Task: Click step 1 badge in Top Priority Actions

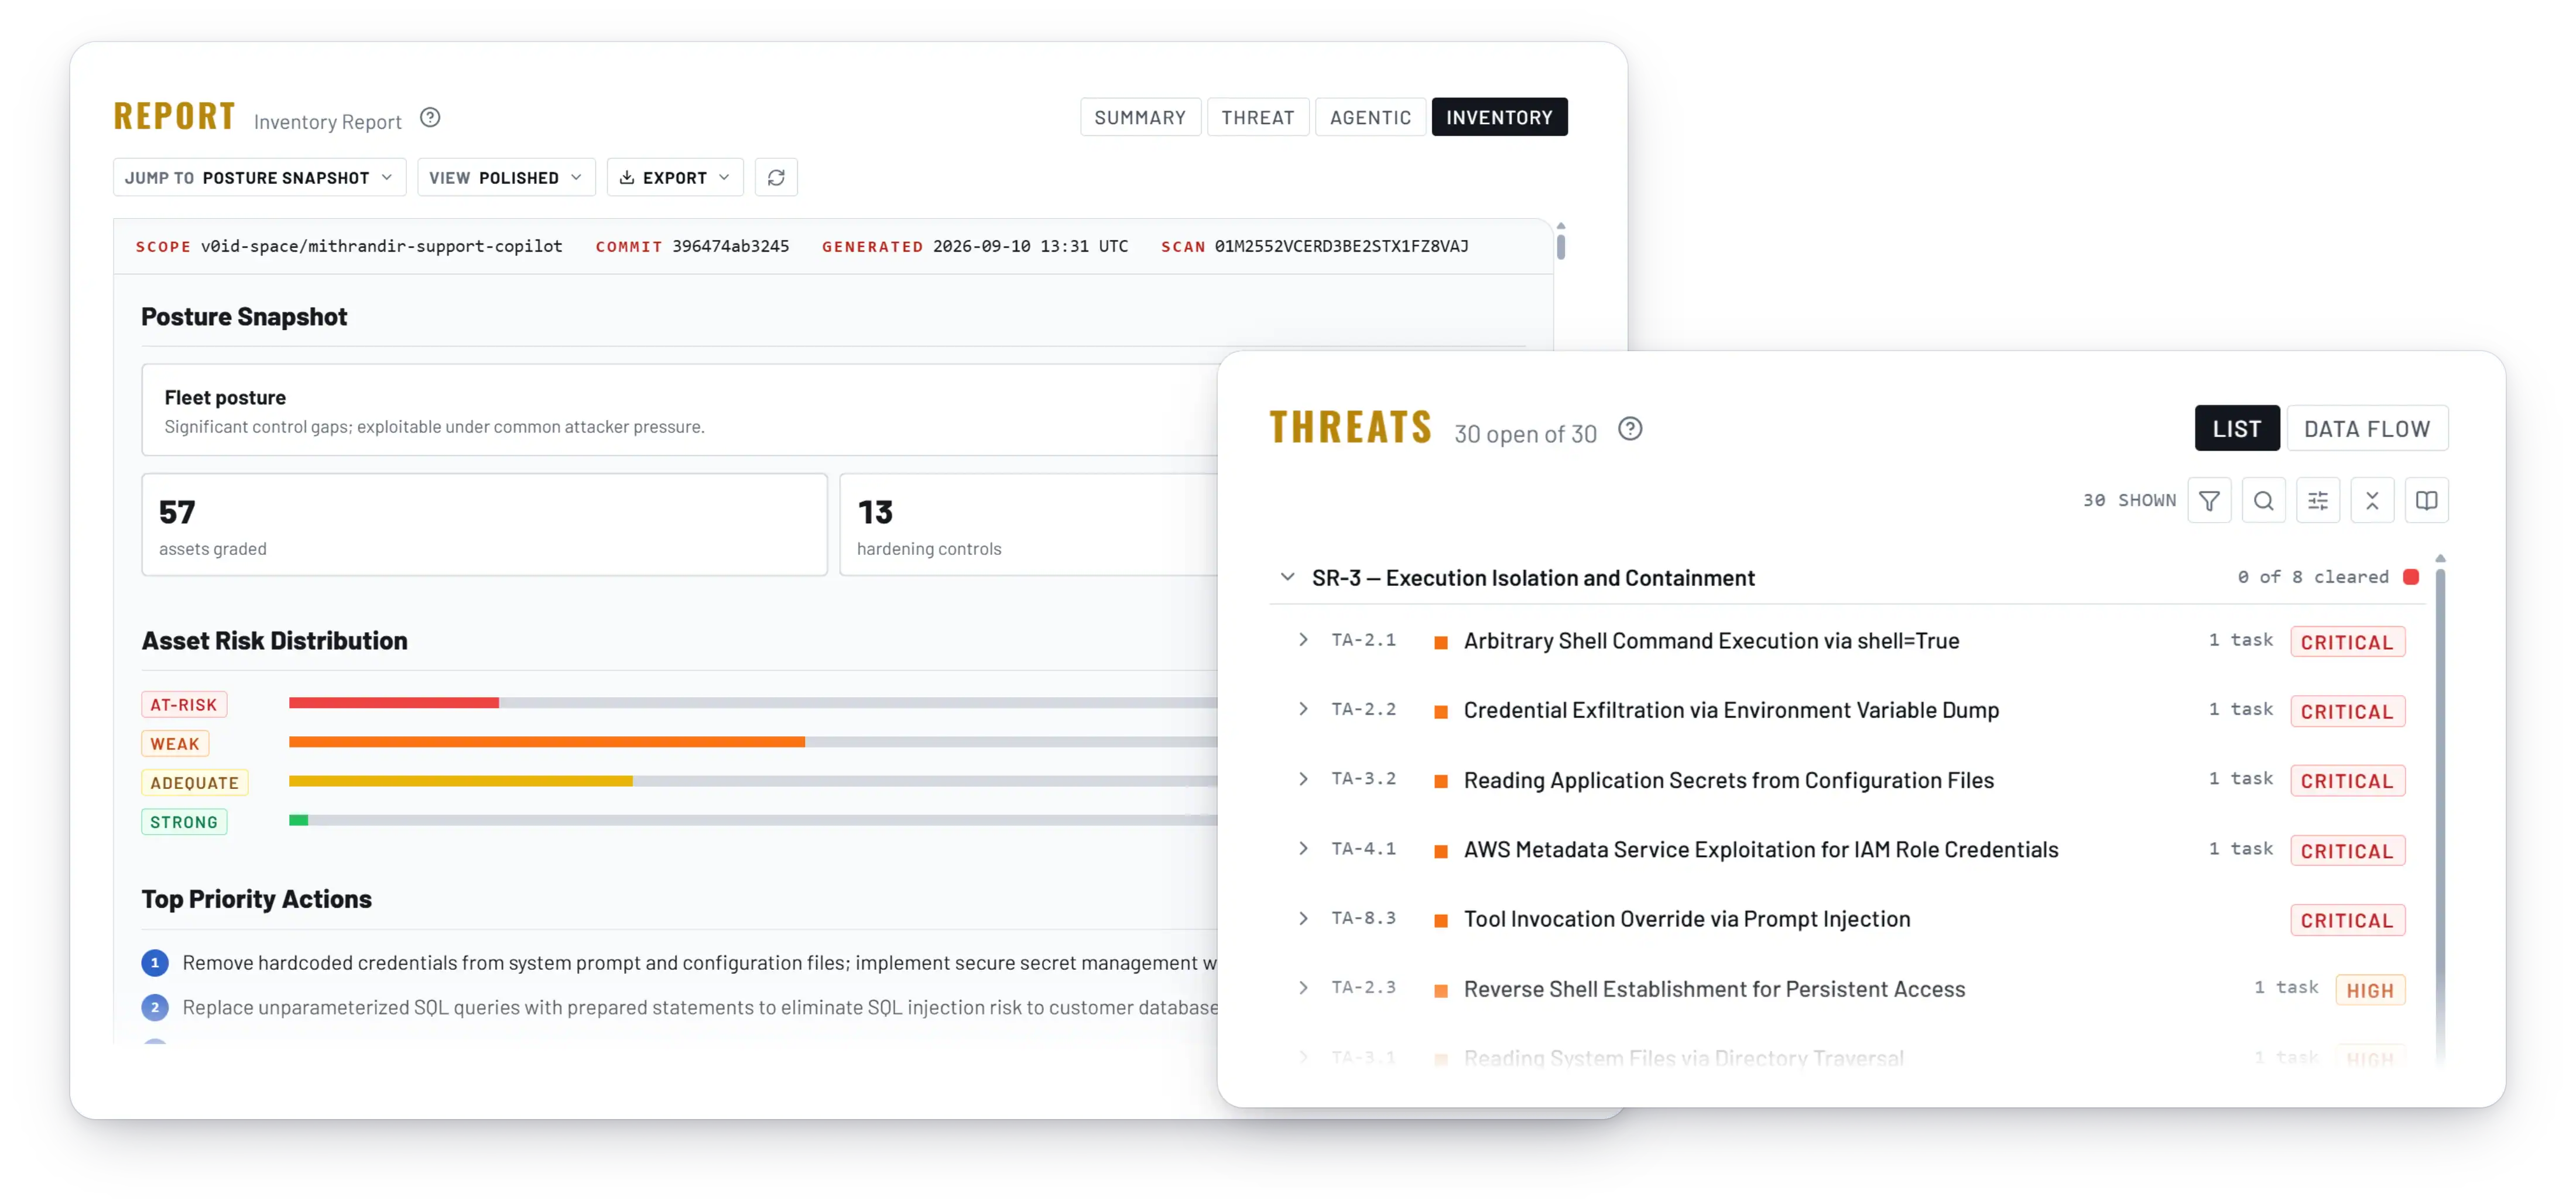Action: point(155,963)
